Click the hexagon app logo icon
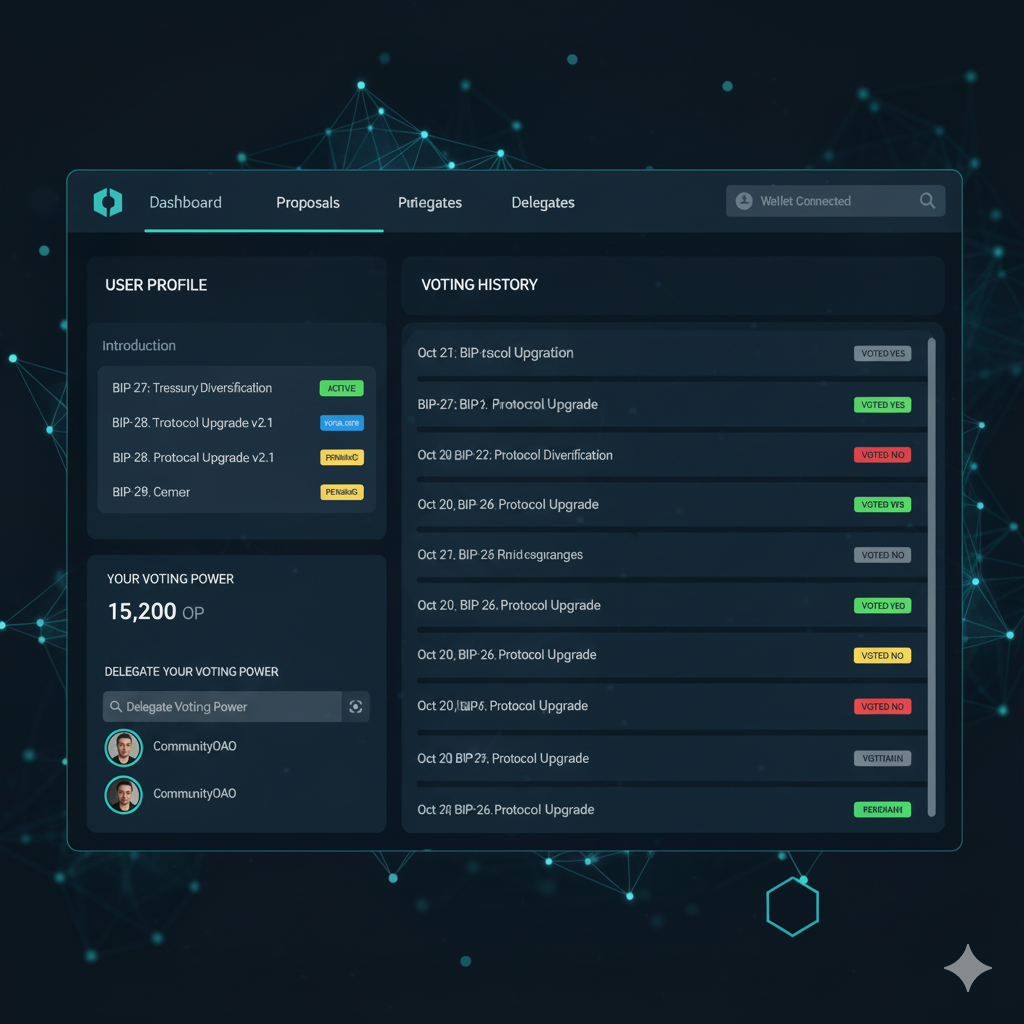Viewport: 1024px width, 1024px height. tap(107, 202)
